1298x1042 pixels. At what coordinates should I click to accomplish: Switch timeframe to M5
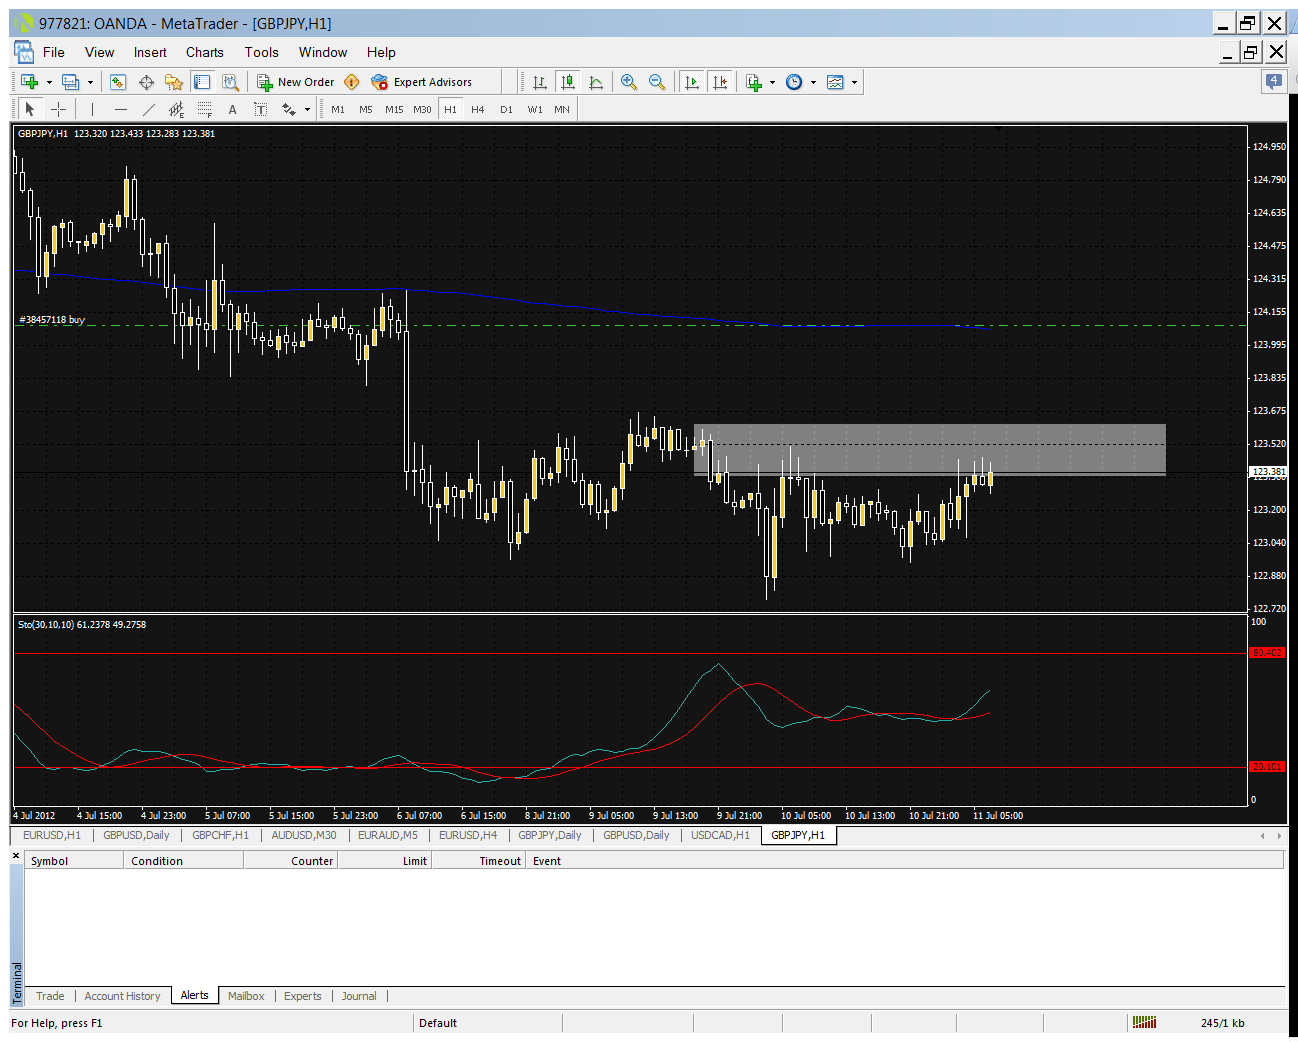pyautogui.click(x=366, y=109)
